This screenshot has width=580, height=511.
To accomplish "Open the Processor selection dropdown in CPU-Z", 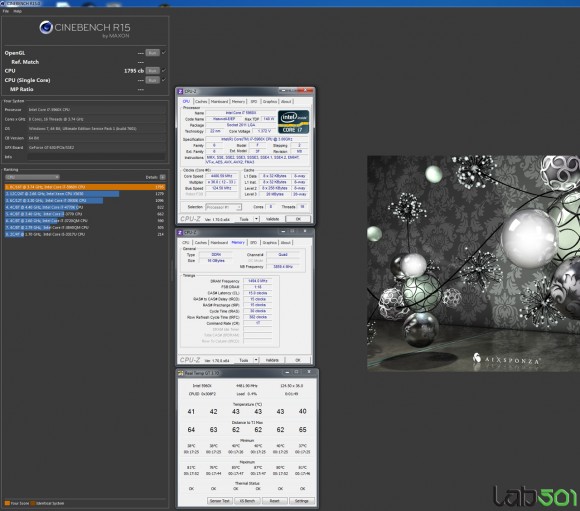I will coord(223,207).
